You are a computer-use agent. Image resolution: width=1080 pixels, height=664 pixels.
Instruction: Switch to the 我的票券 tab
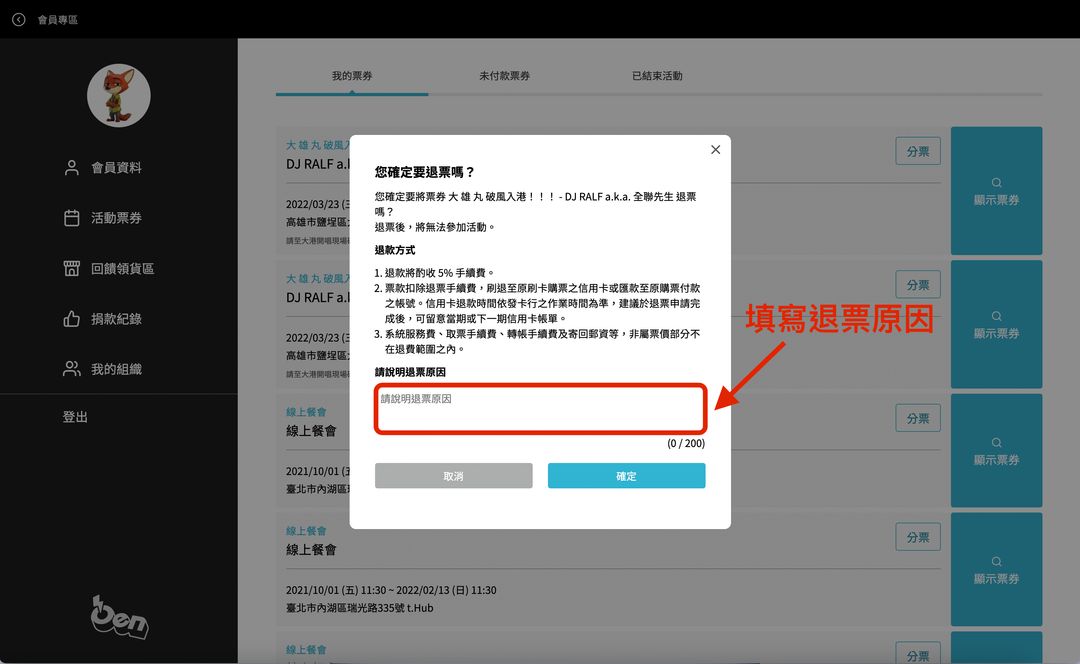tap(352, 76)
